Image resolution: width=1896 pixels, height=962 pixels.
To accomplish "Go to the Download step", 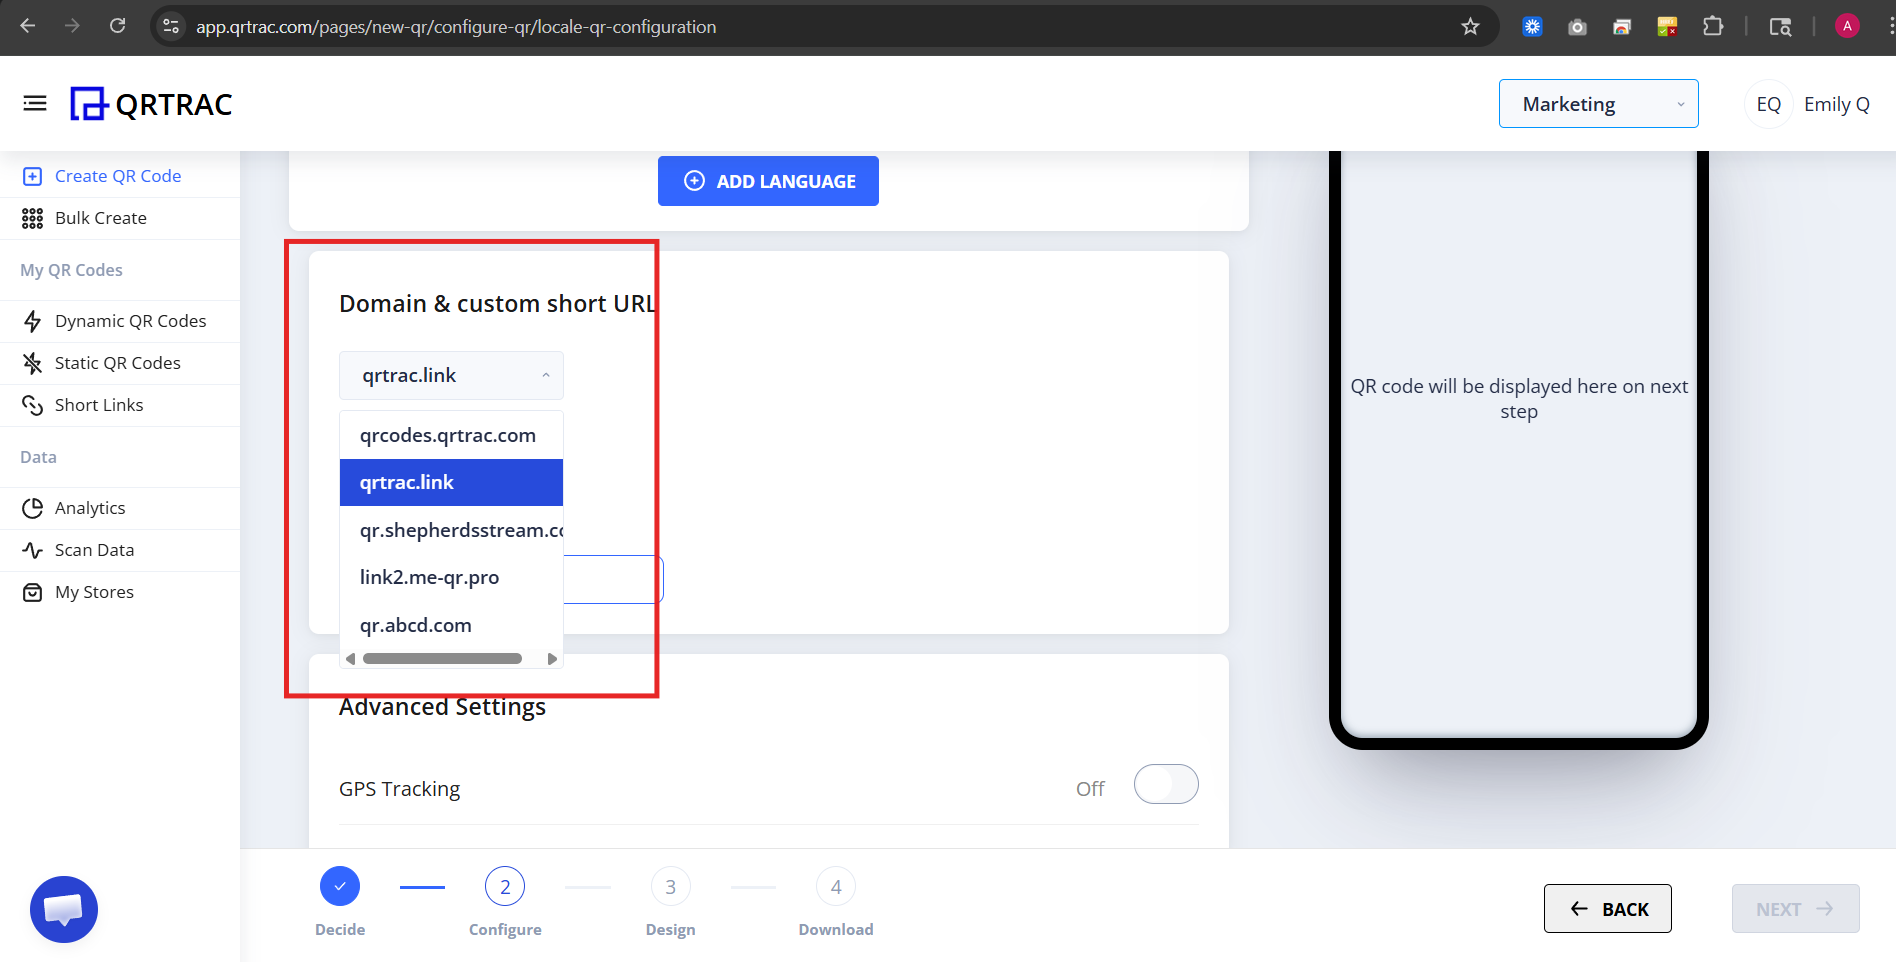I will tap(835, 886).
